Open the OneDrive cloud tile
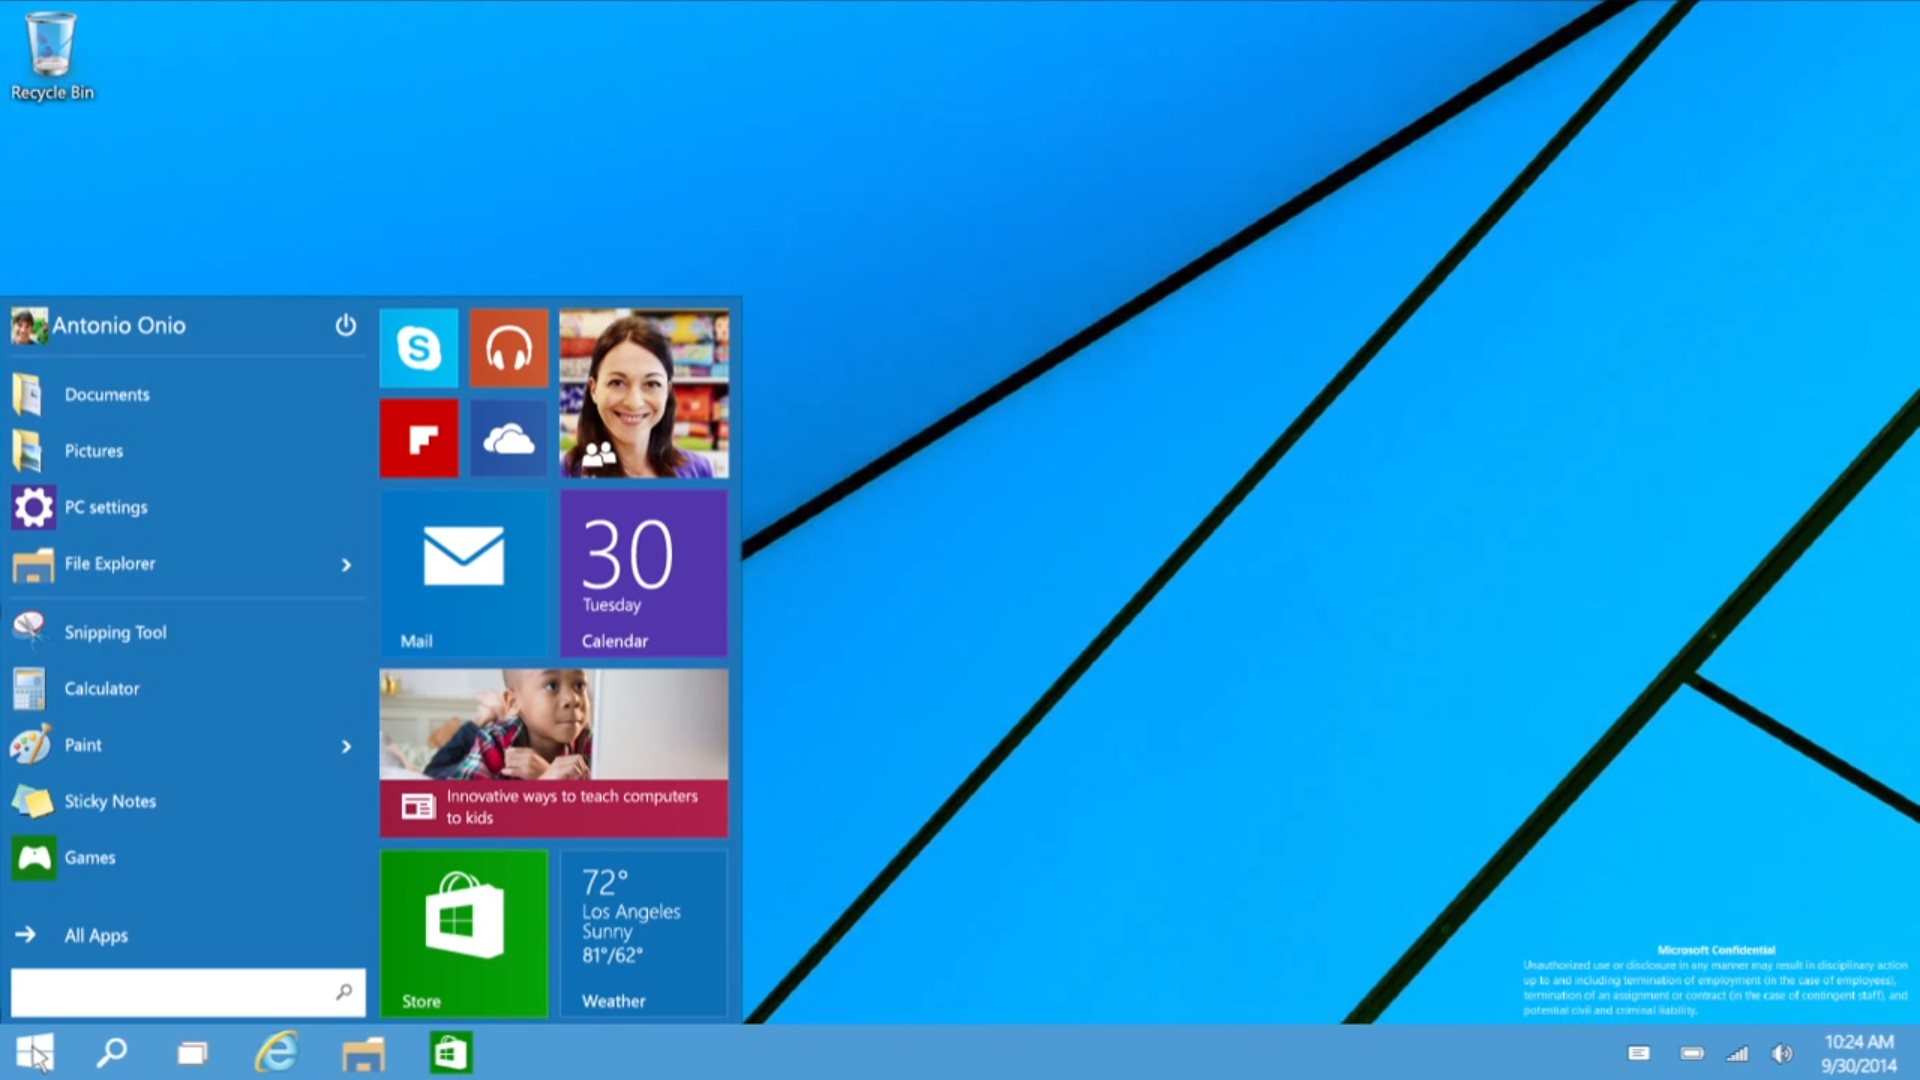Viewport: 1920px width, 1080px height. [508, 437]
